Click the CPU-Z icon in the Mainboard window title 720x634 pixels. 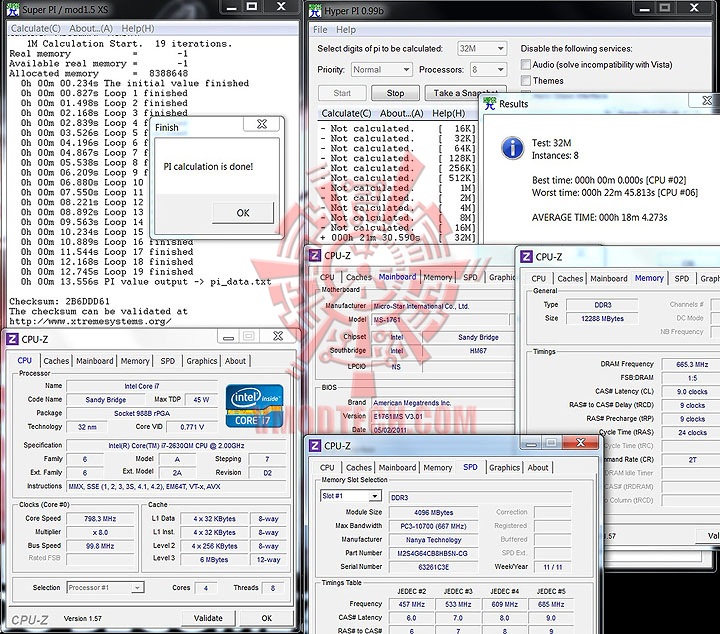(x=315, y=255)
